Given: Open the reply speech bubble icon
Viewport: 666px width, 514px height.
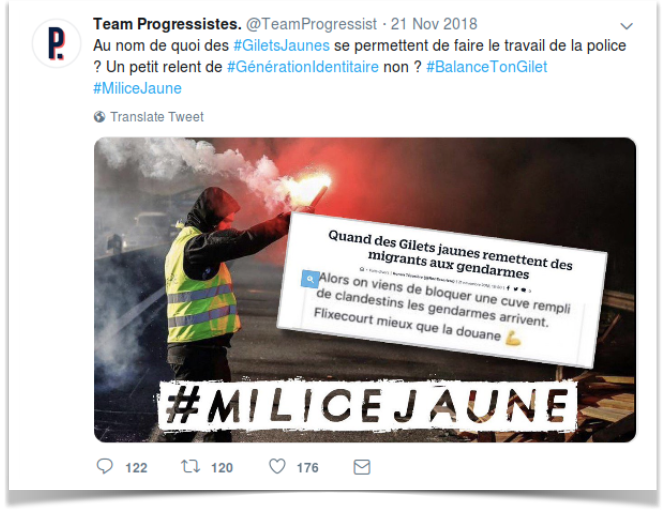Looking at the screenshot, I should point(104,466).
